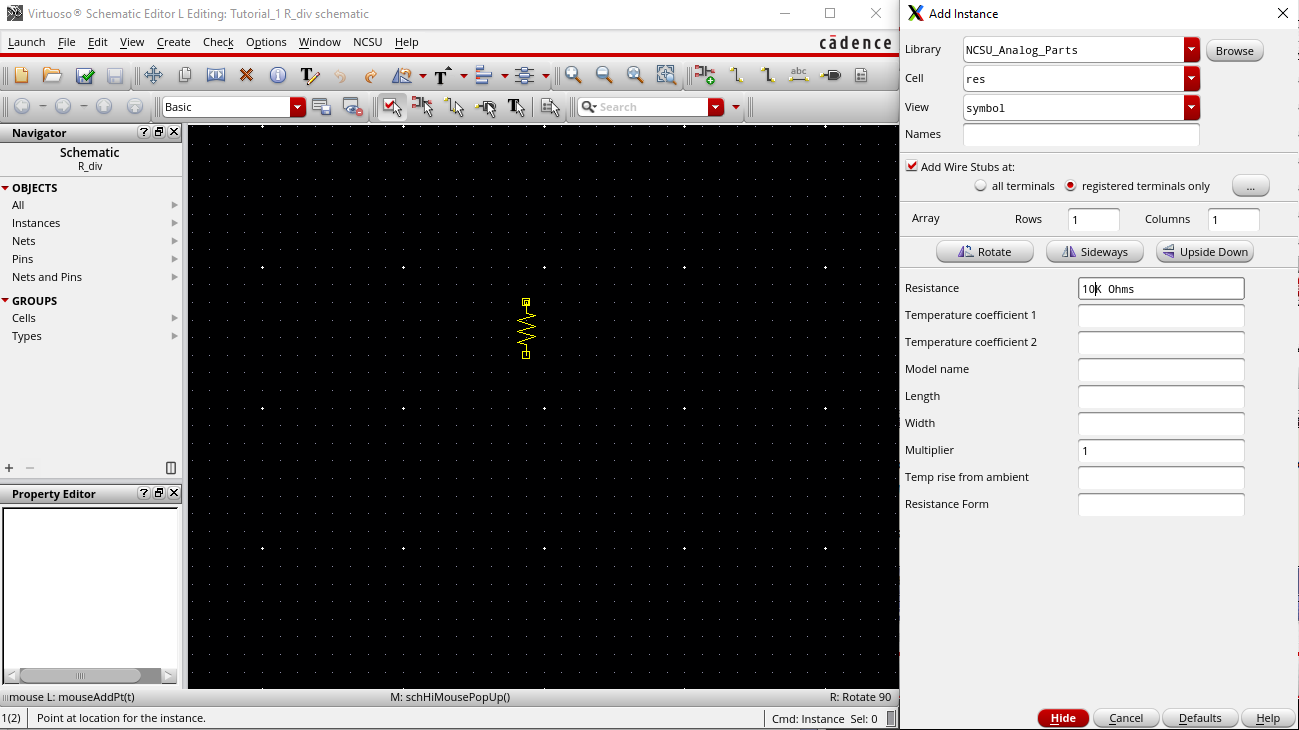
Task: Toggle the selection checkmark cursor tool
Action: click(392, 106)
